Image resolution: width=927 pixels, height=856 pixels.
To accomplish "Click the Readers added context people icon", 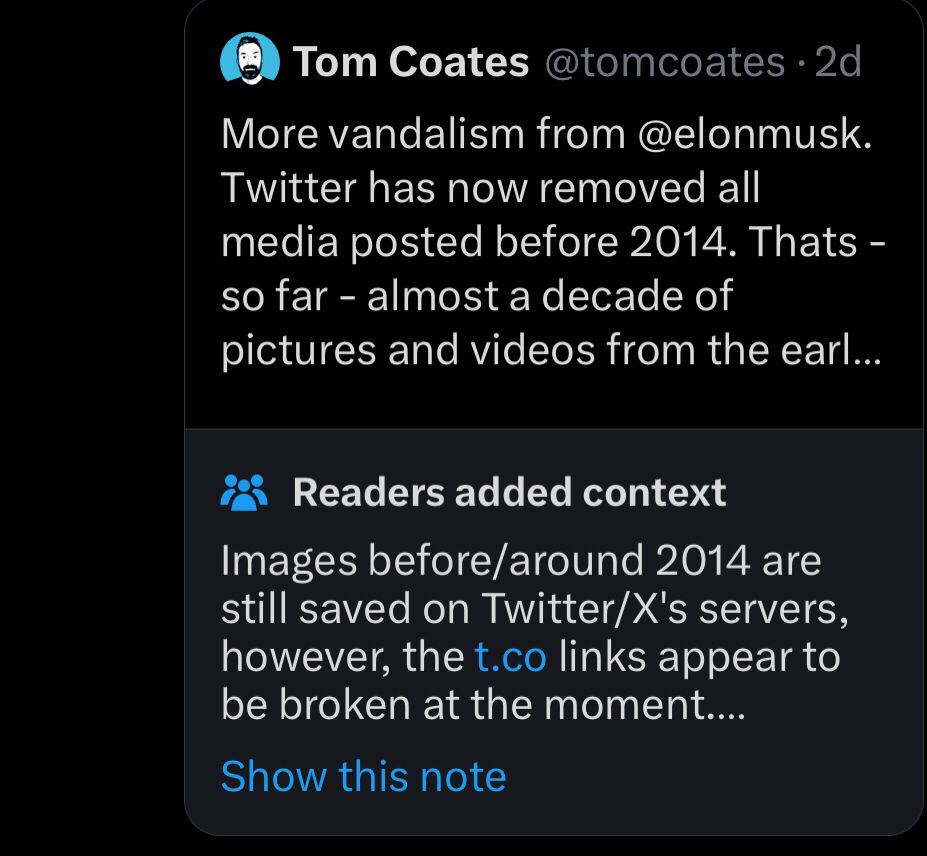I will (243, 492).
